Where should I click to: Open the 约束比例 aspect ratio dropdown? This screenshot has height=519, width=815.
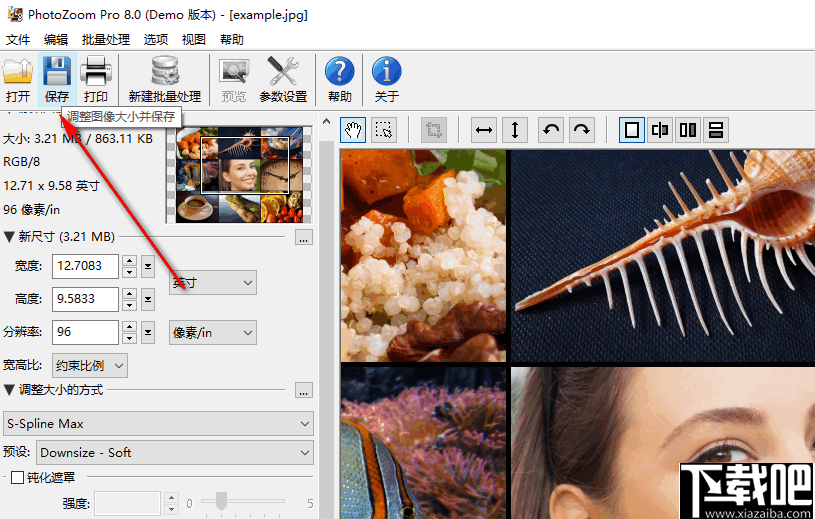click(90, 366)
